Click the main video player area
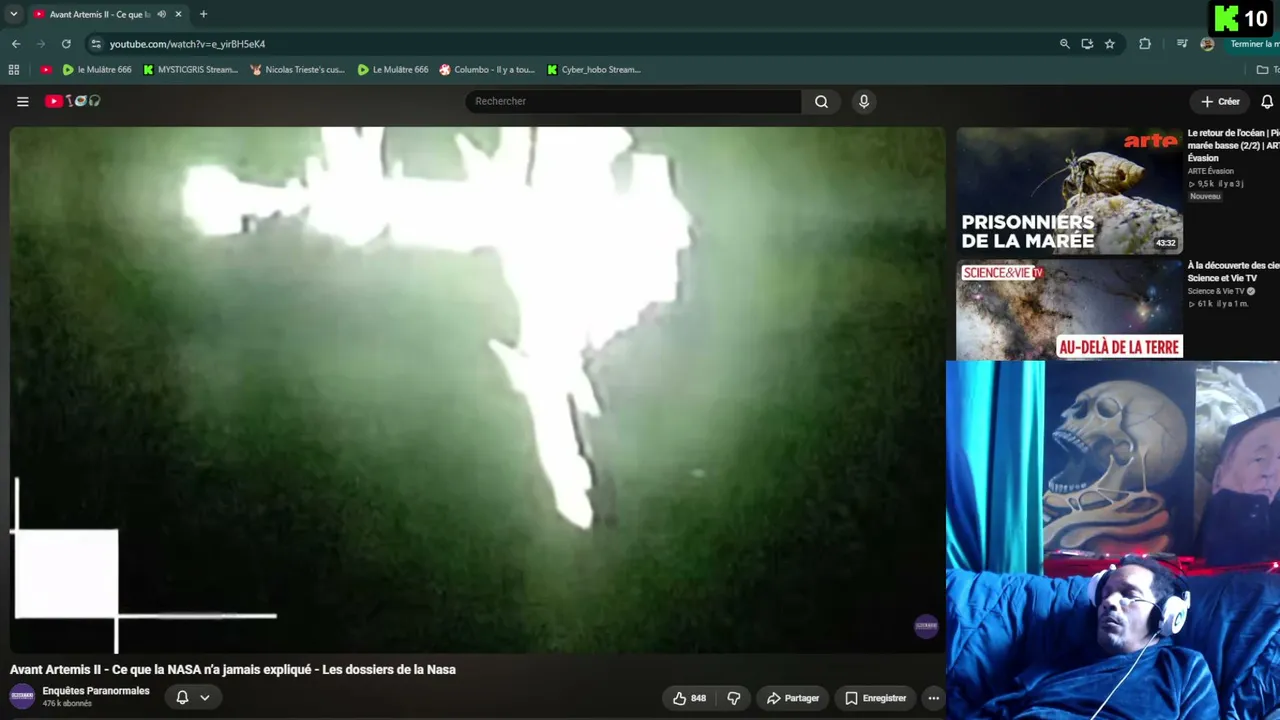 point(477,390)
